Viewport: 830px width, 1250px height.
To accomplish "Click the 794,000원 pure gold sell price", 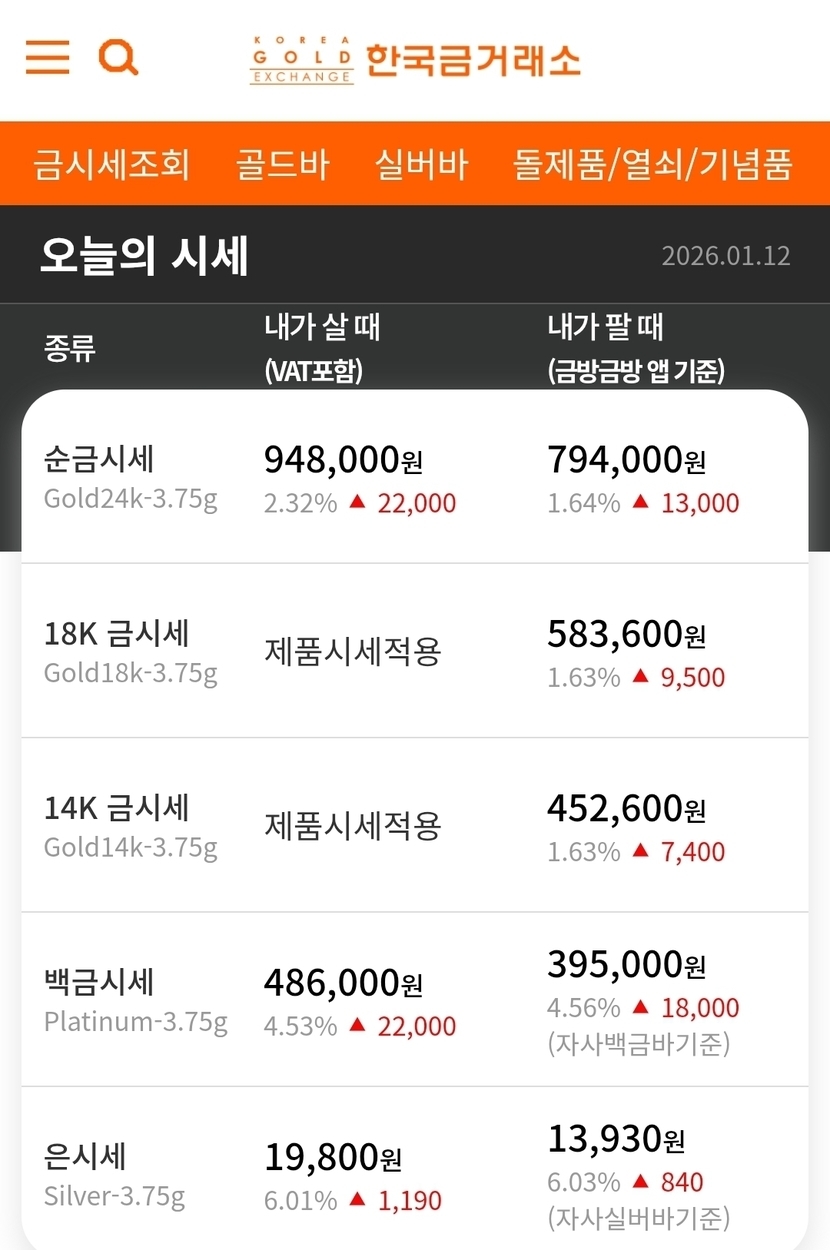I will [627, 460].
